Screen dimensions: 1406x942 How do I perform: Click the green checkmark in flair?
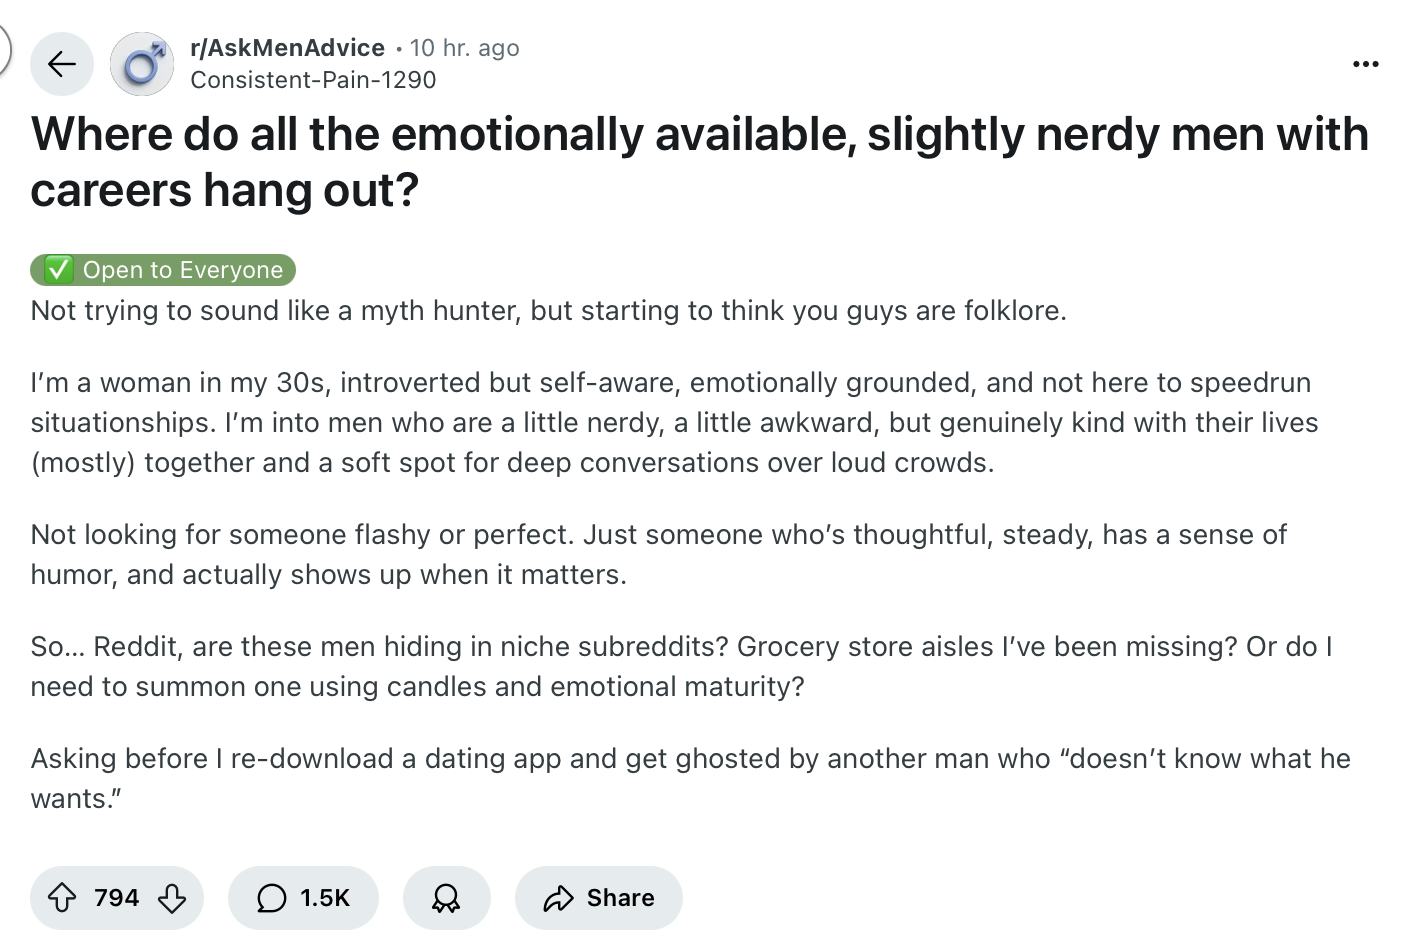(x=59, y=270)
